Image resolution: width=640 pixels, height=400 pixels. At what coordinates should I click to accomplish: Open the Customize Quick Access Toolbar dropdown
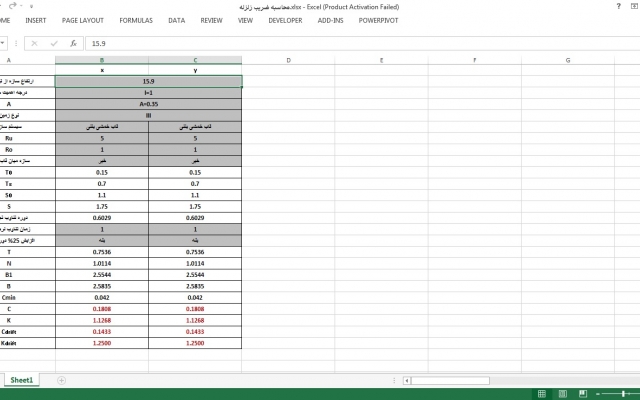[31, 6]
